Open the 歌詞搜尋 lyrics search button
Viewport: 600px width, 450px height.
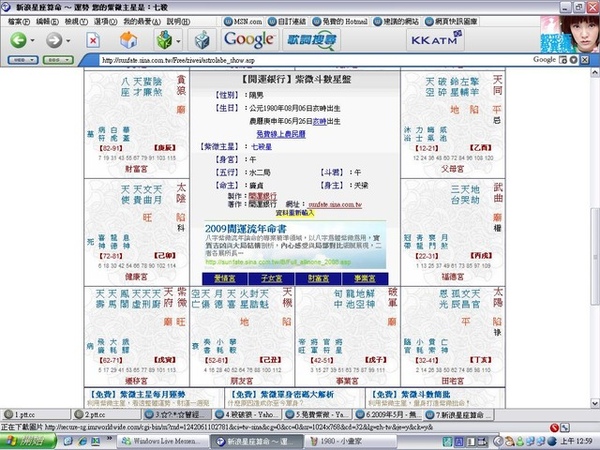coord(311,40)
